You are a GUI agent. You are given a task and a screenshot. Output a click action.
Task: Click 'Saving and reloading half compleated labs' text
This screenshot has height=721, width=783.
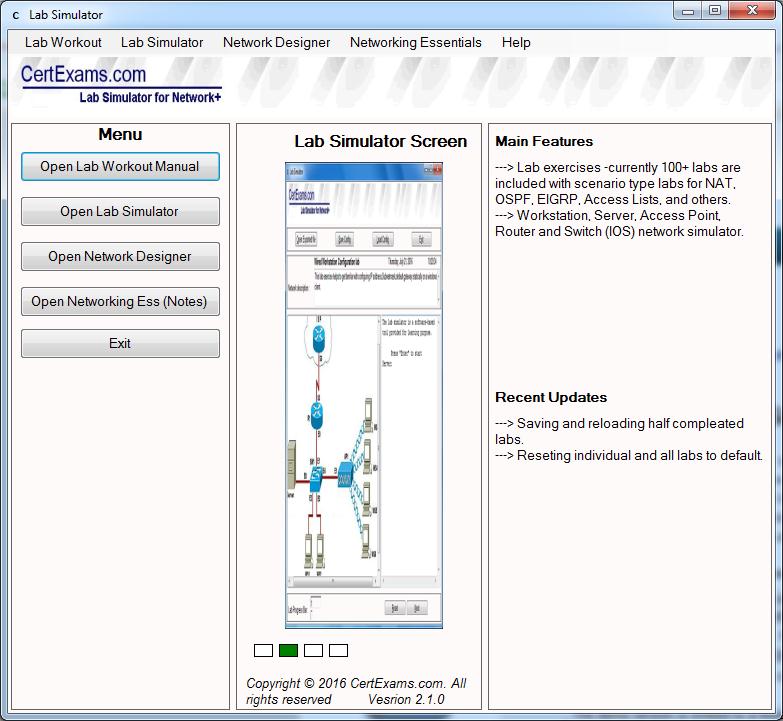619,431
